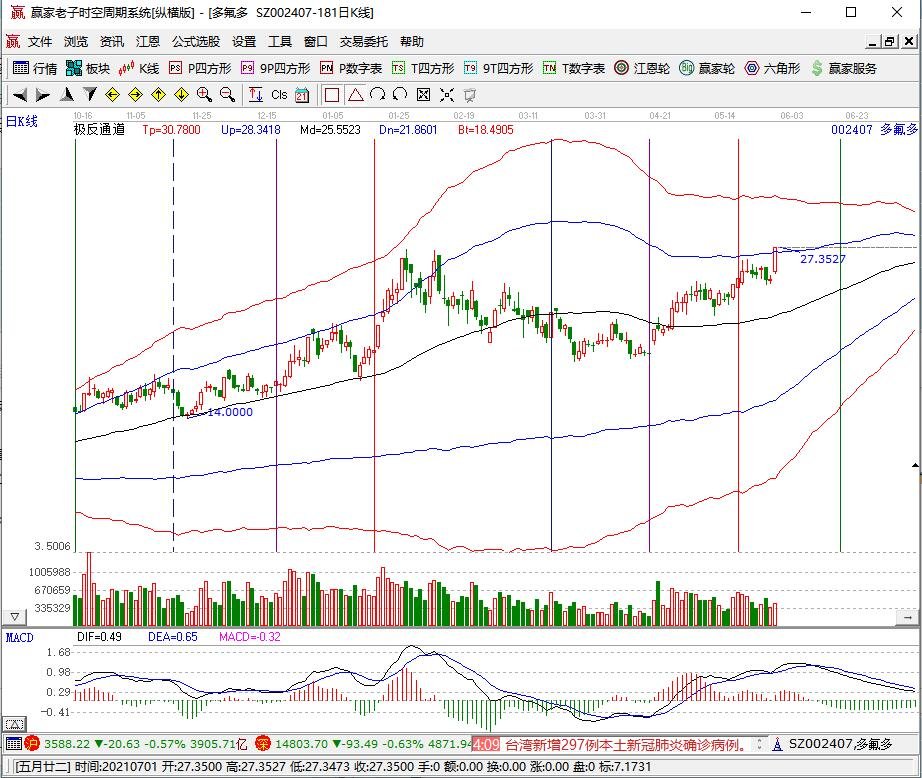Screen dimensions: 922x778
Task: Open the T数字表 number table
Action: [573, 68]
